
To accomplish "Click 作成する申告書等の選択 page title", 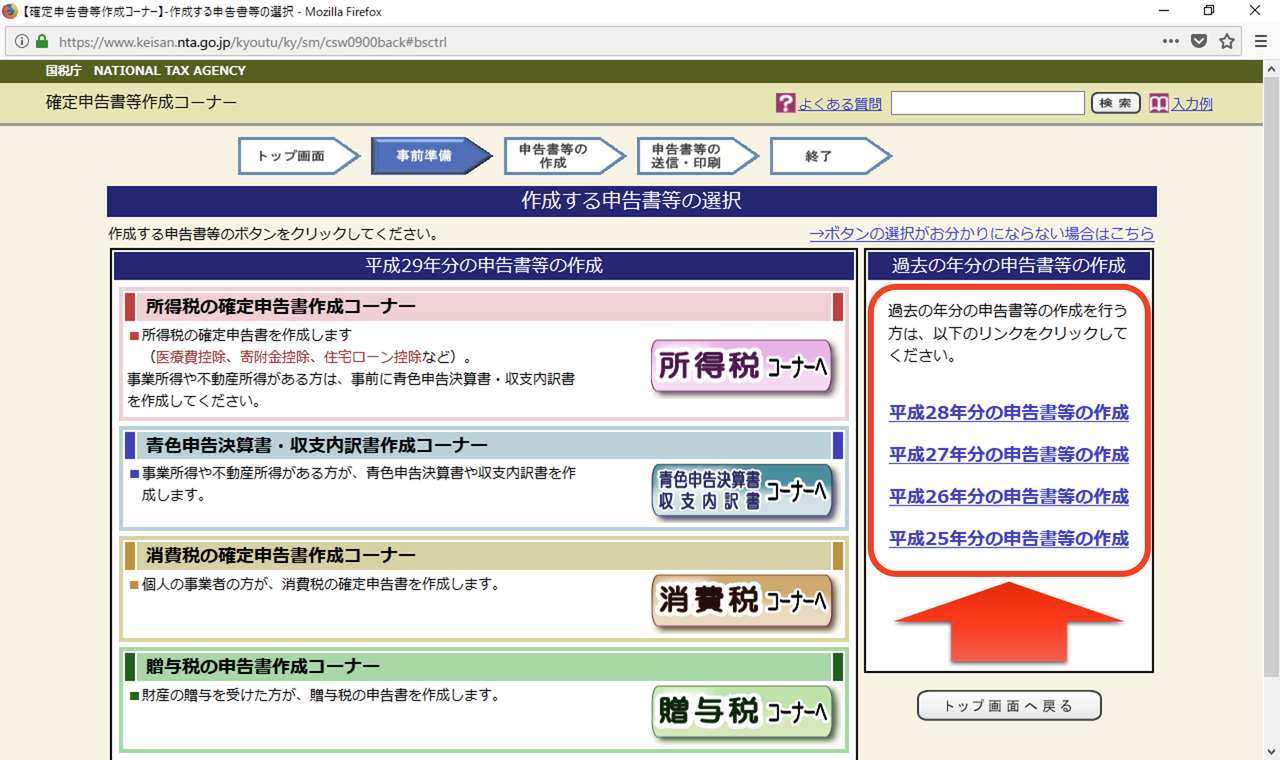I will tap(632, 201).
